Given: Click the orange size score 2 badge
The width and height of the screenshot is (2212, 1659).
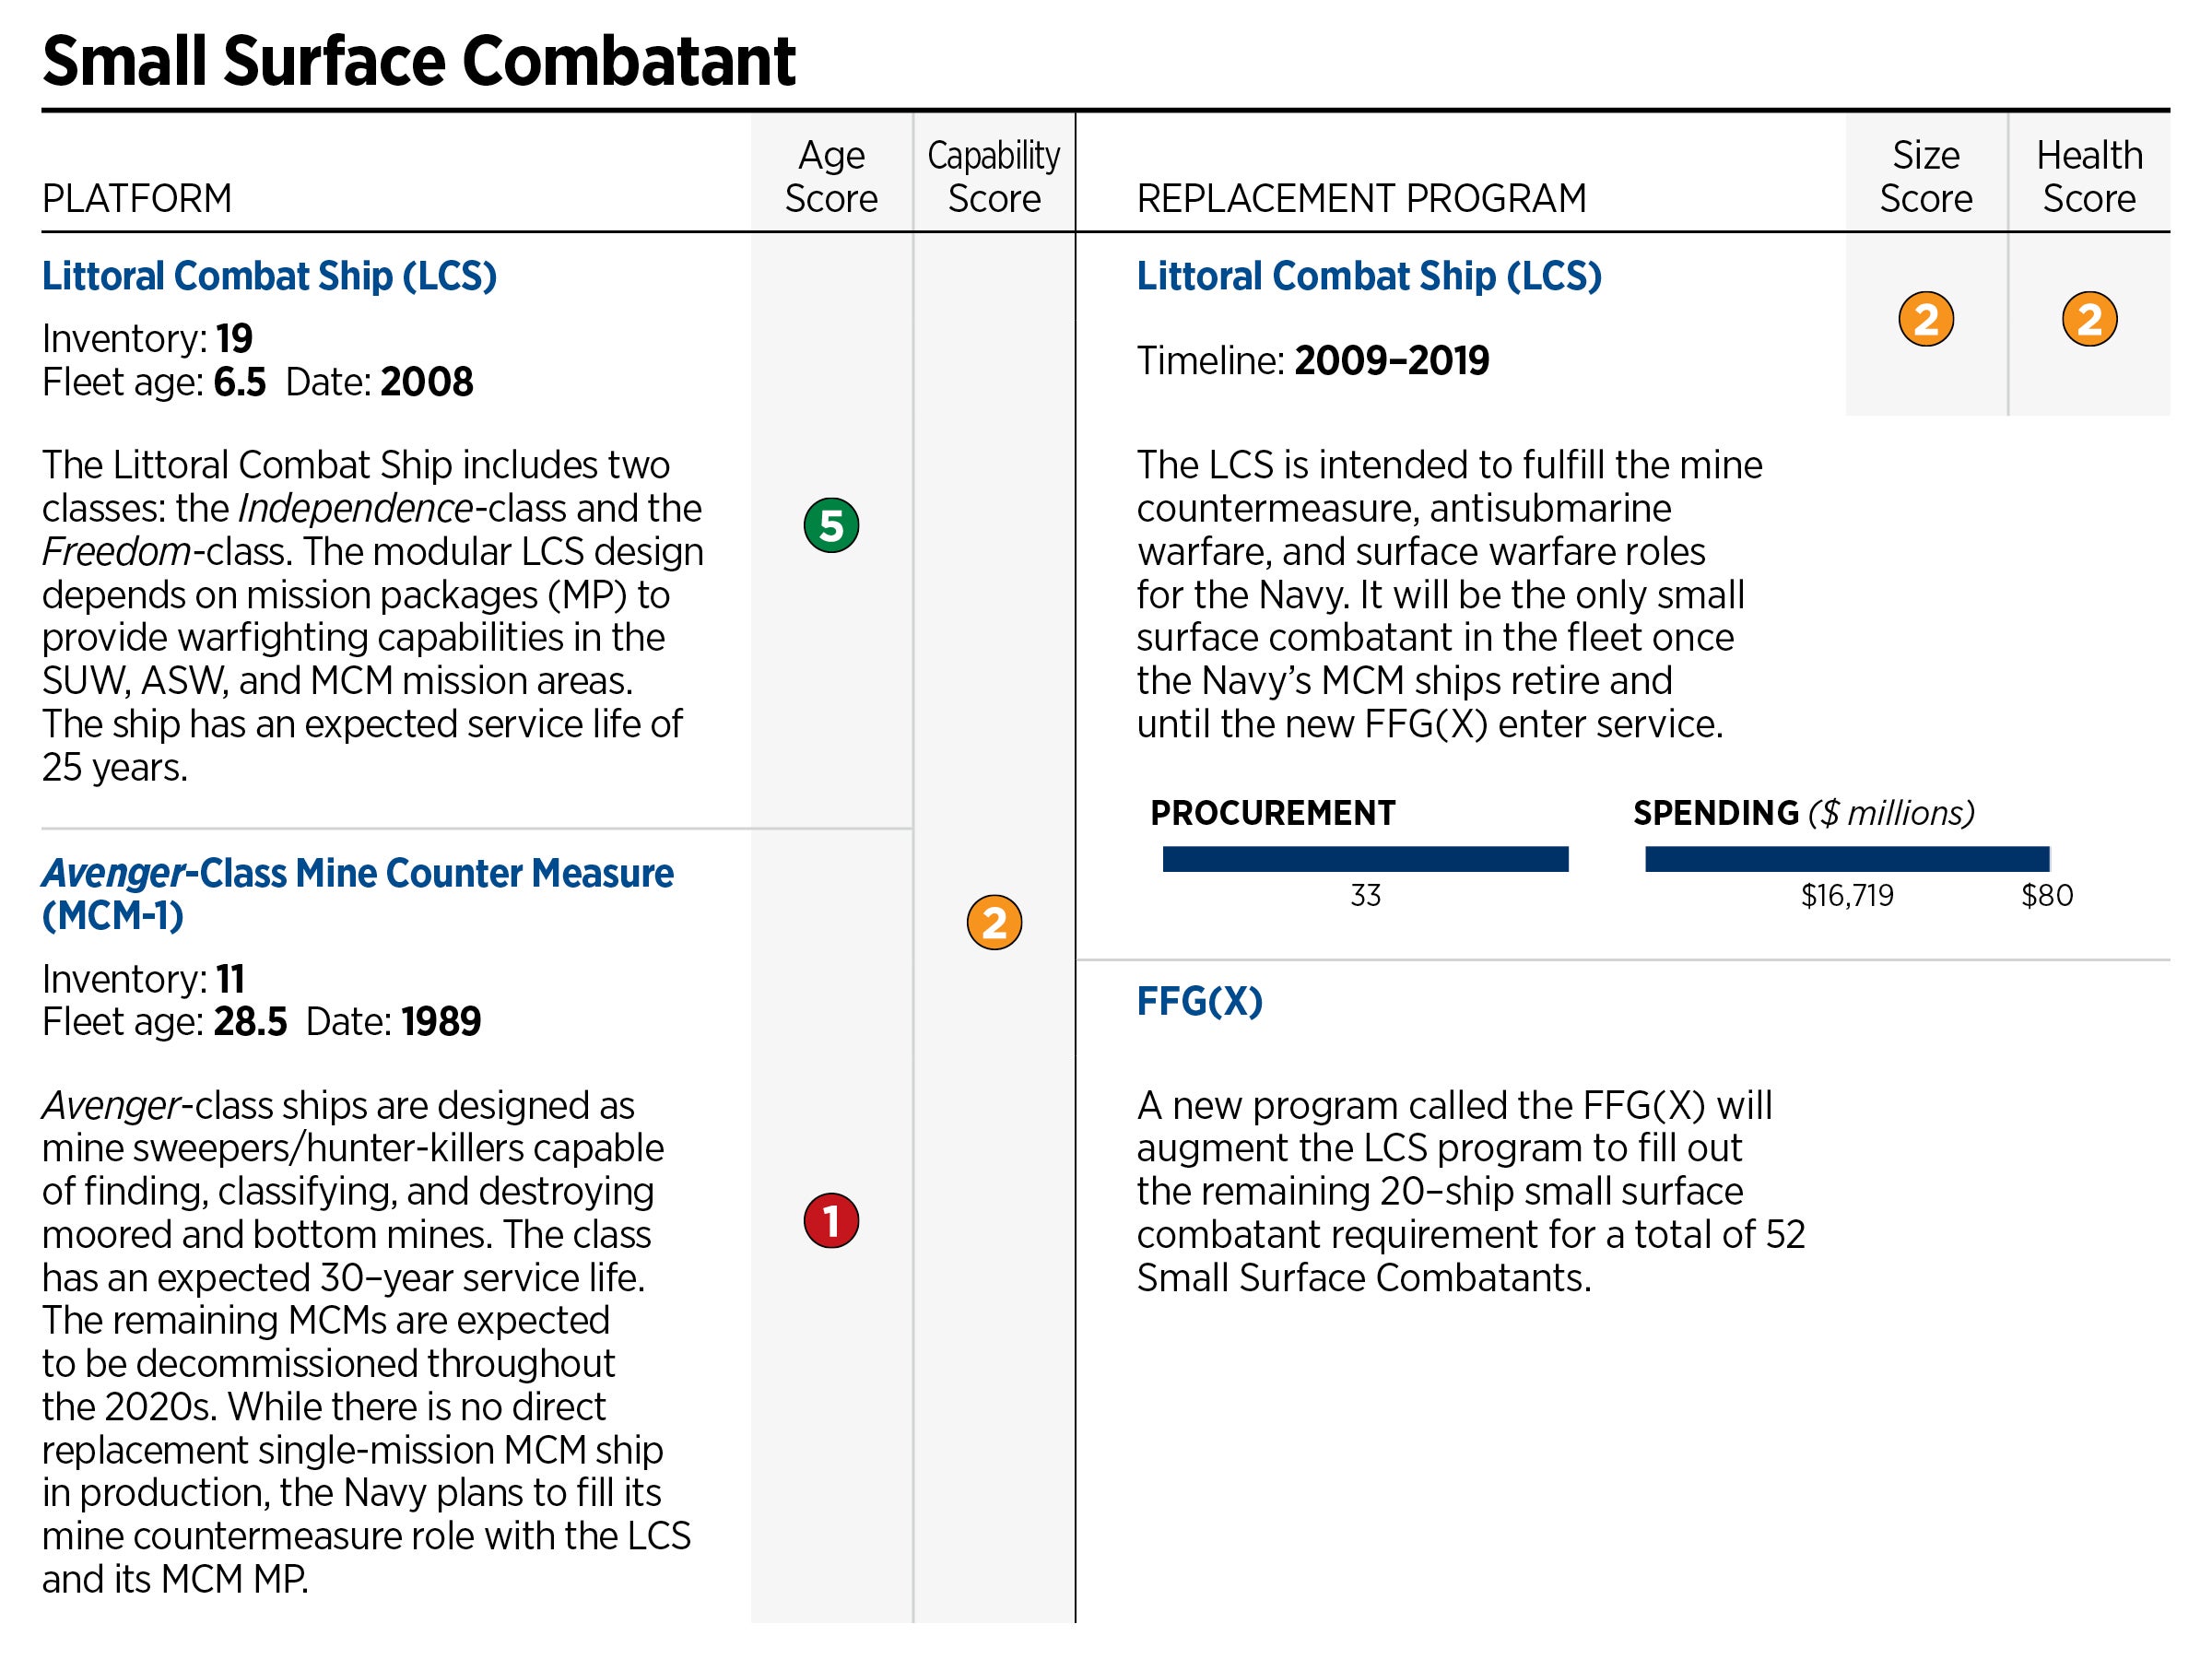Looking at the screenshot, I should 1926,319.
